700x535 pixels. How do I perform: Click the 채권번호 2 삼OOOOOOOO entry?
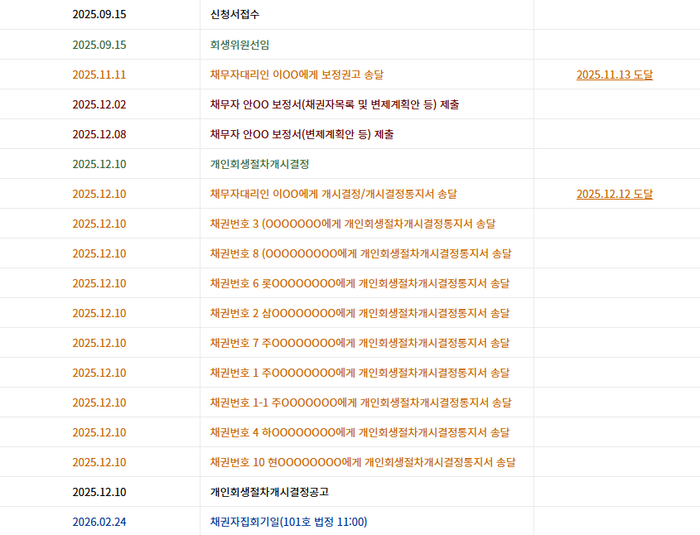coord(359,313)
